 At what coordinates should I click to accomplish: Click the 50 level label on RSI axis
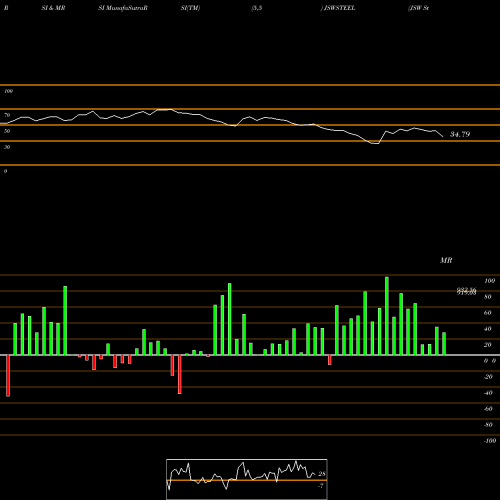click(x=7, y=131)
